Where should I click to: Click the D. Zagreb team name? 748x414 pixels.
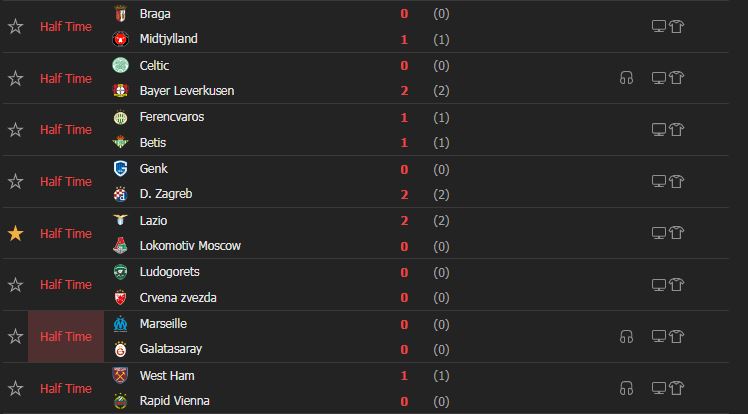(166, 194)
